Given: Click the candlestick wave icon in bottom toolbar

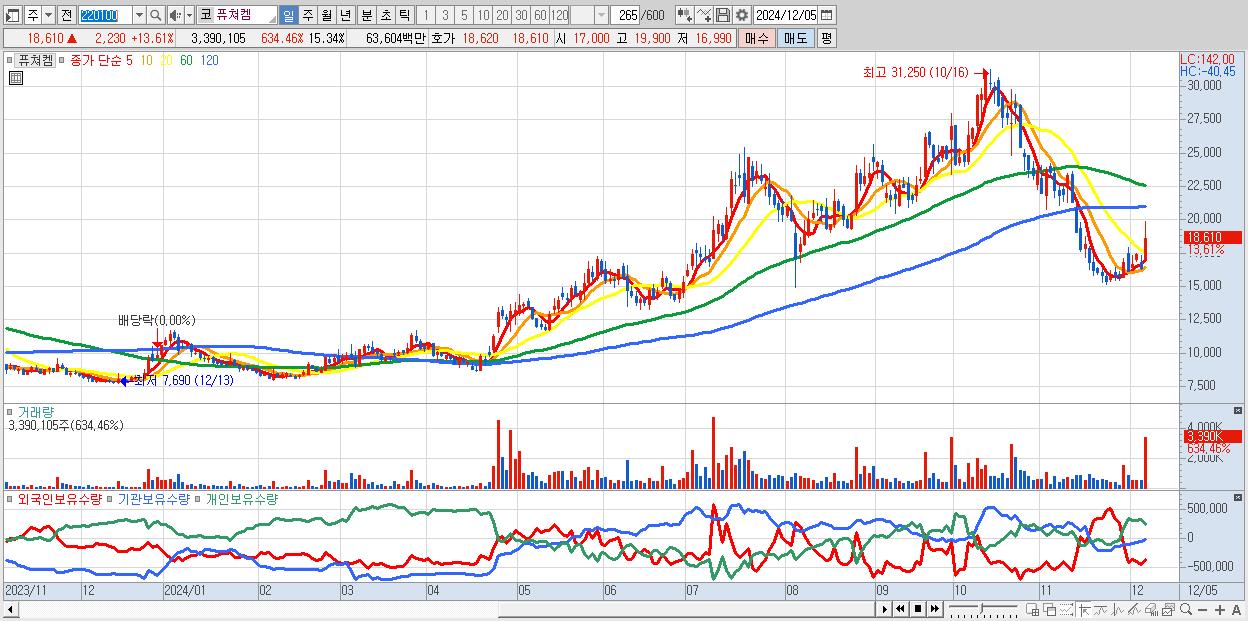Looking at the screenshot, I should pyautogui.click(x=1118, y=610).
